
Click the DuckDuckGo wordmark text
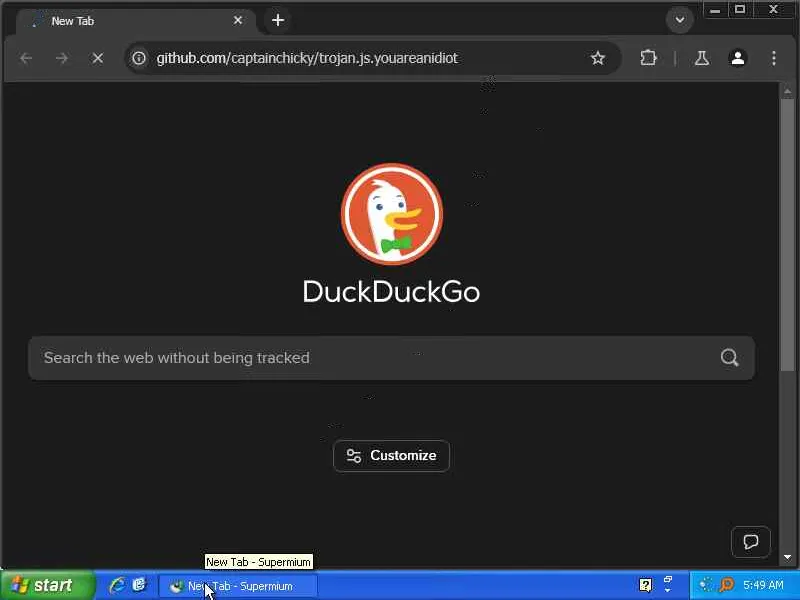(x=391, y=292)
